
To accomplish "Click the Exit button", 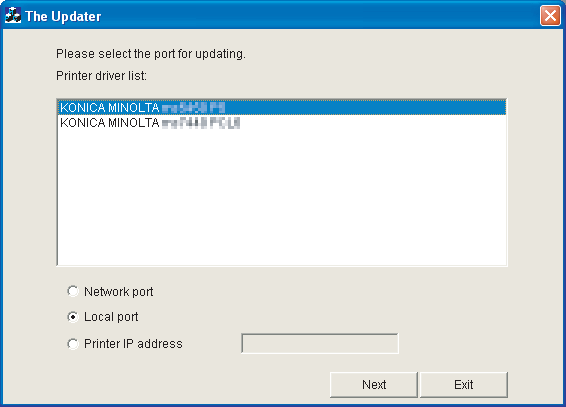I will 464,385.
